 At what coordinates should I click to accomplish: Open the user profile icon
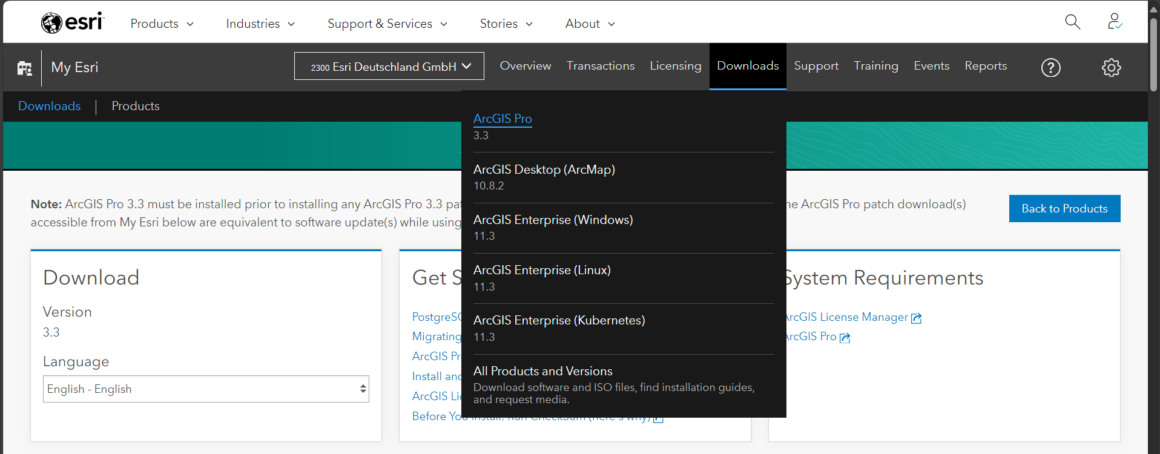[1114, 22]
